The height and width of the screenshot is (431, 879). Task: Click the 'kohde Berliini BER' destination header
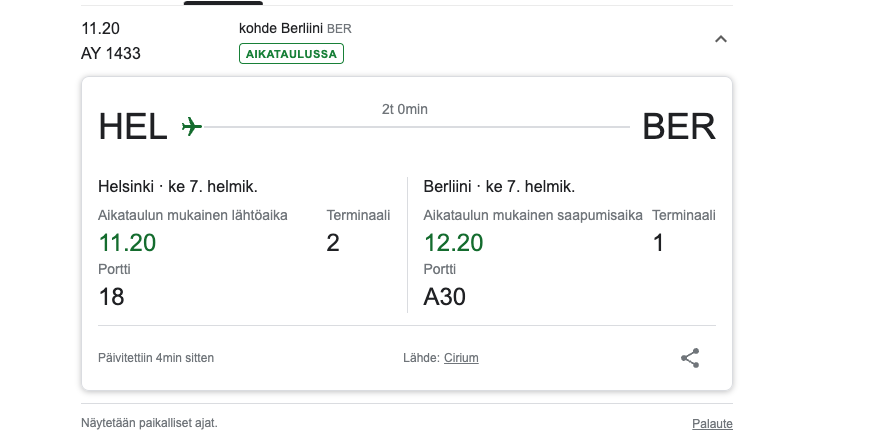(295, 28)
